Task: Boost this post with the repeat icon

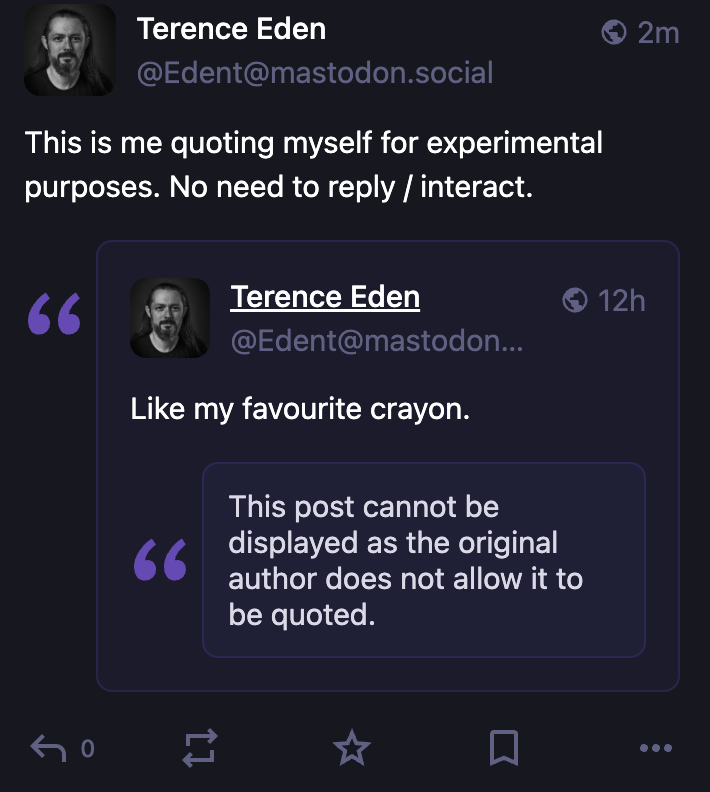Action: tap(200, 747)
